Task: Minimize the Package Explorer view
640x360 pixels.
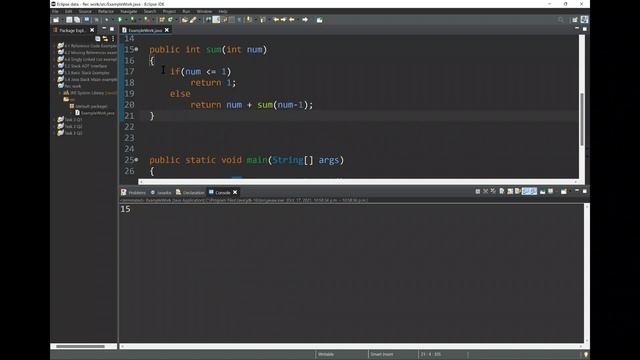Action: (104, 29)
